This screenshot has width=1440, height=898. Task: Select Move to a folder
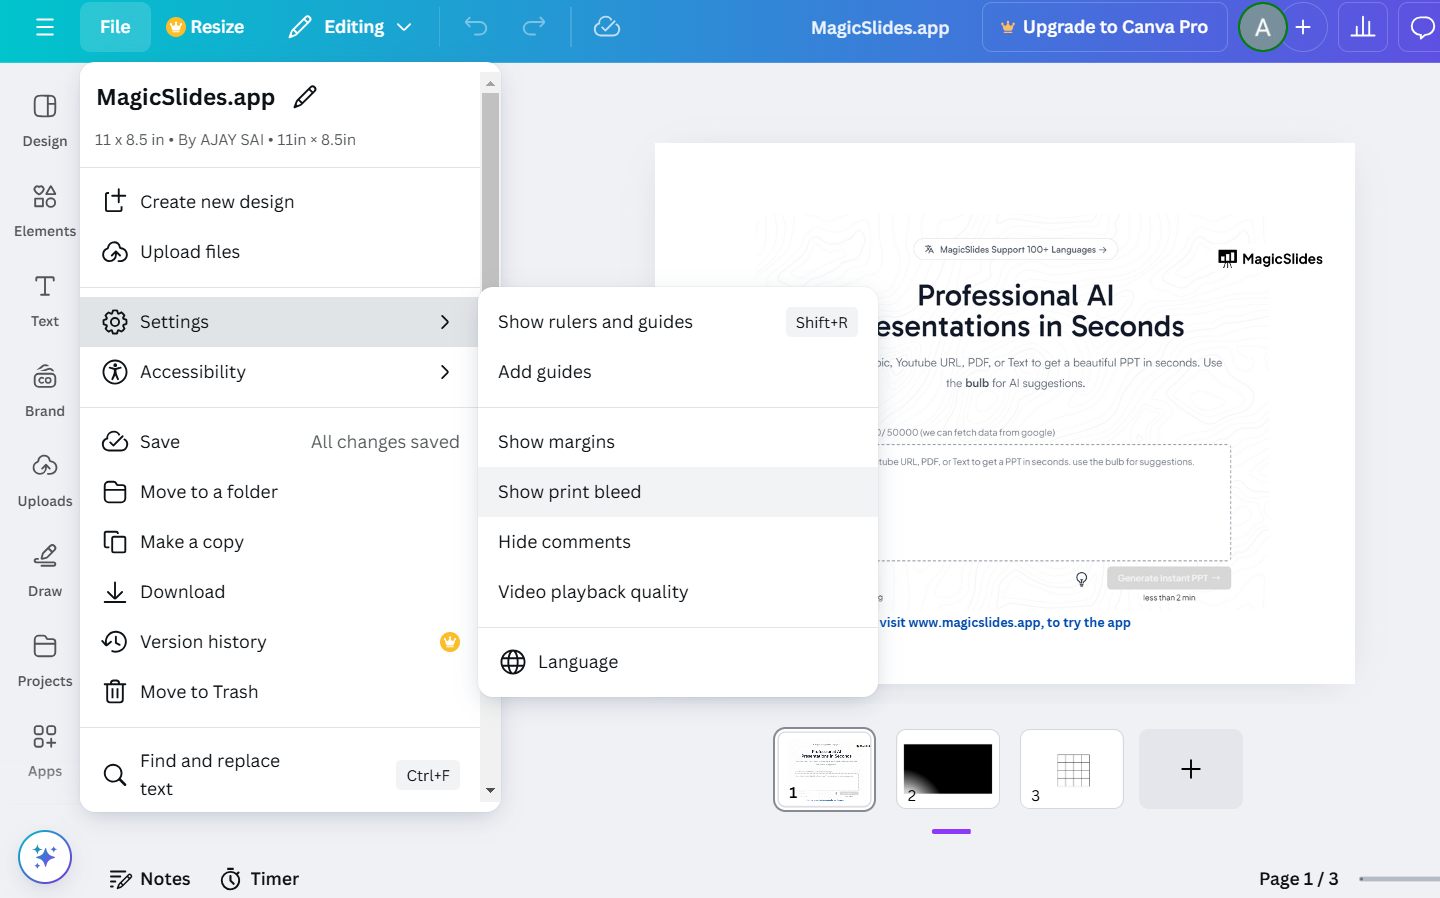pyautogui.click(x=280, y=492)
